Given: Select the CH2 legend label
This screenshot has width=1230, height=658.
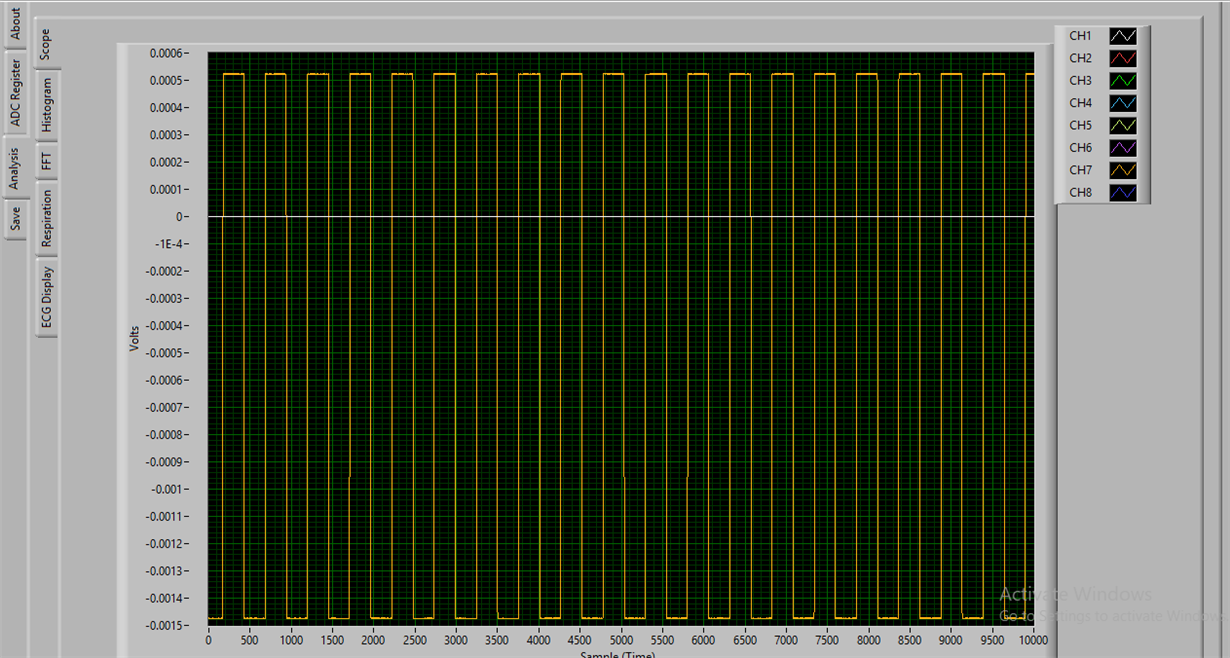Looking at the screenshot, I should point(1081,58).
